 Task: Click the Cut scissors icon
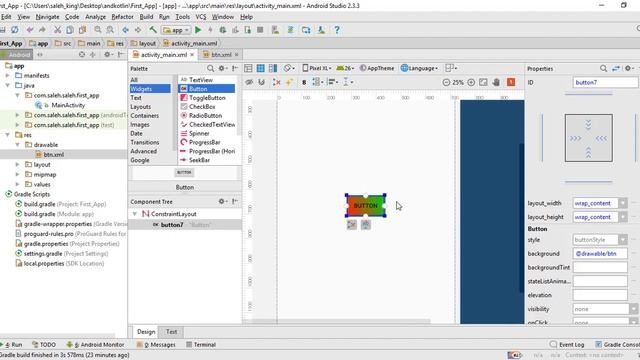click(58, 30)
